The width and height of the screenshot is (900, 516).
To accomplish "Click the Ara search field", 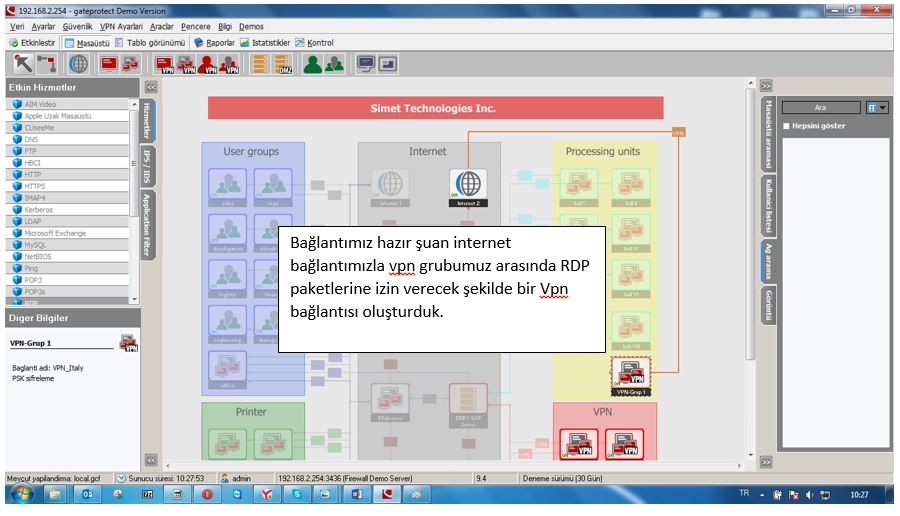I will tap(820, 107).
